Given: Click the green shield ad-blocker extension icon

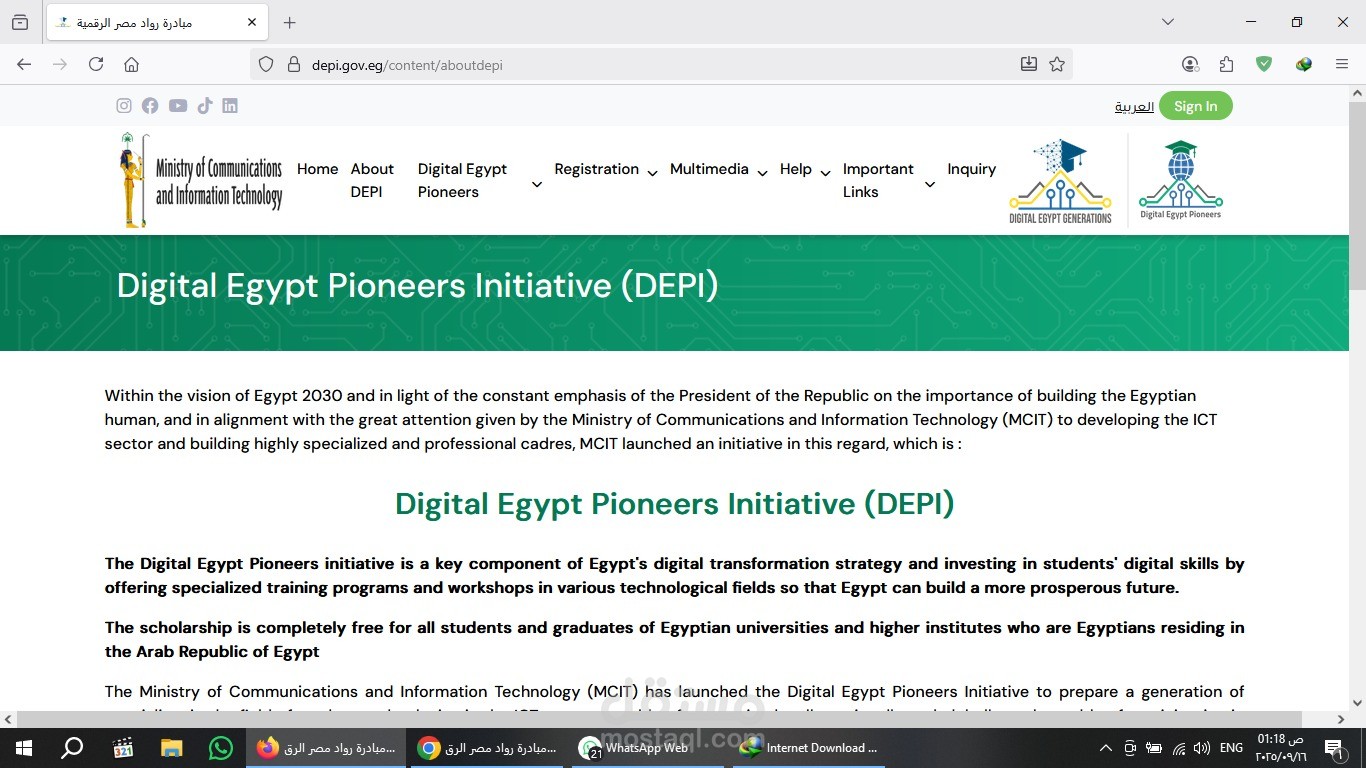Looking at the screenshot, I should (1264, 64).
